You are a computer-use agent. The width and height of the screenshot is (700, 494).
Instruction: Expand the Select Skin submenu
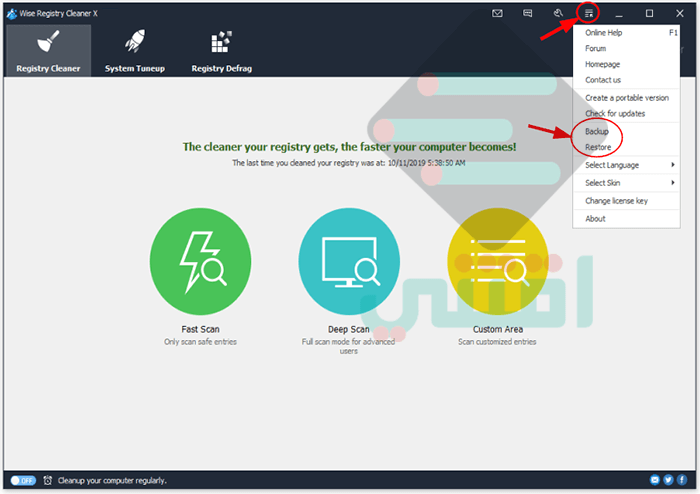point(626,183)
